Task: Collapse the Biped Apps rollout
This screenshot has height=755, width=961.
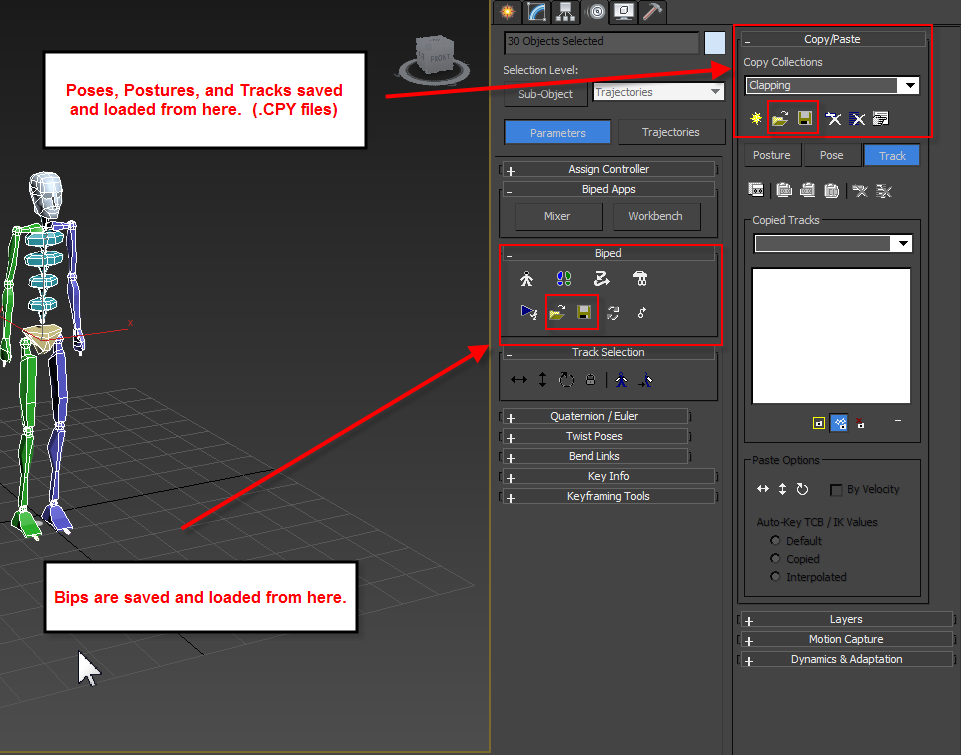Action: click(608, 189)
